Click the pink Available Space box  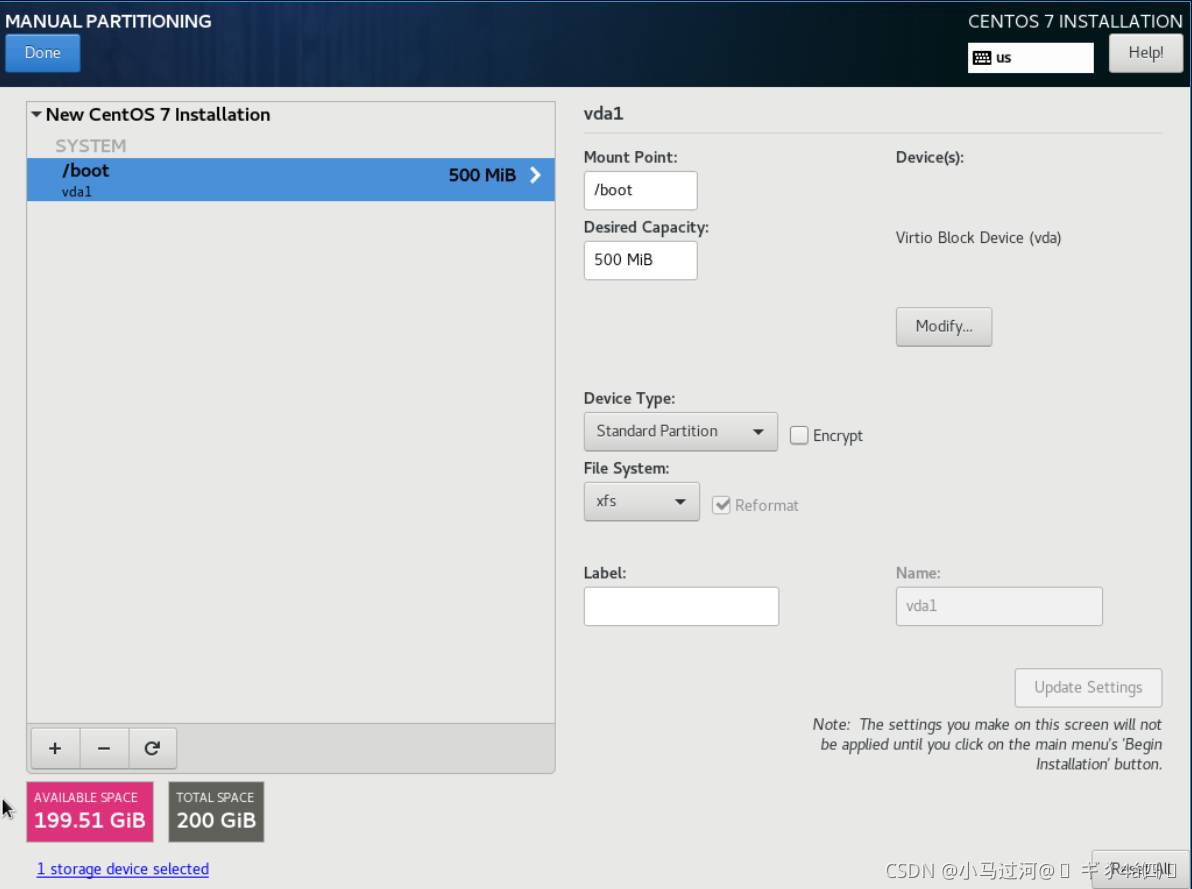pyautogui.click(x=90, y=811)
